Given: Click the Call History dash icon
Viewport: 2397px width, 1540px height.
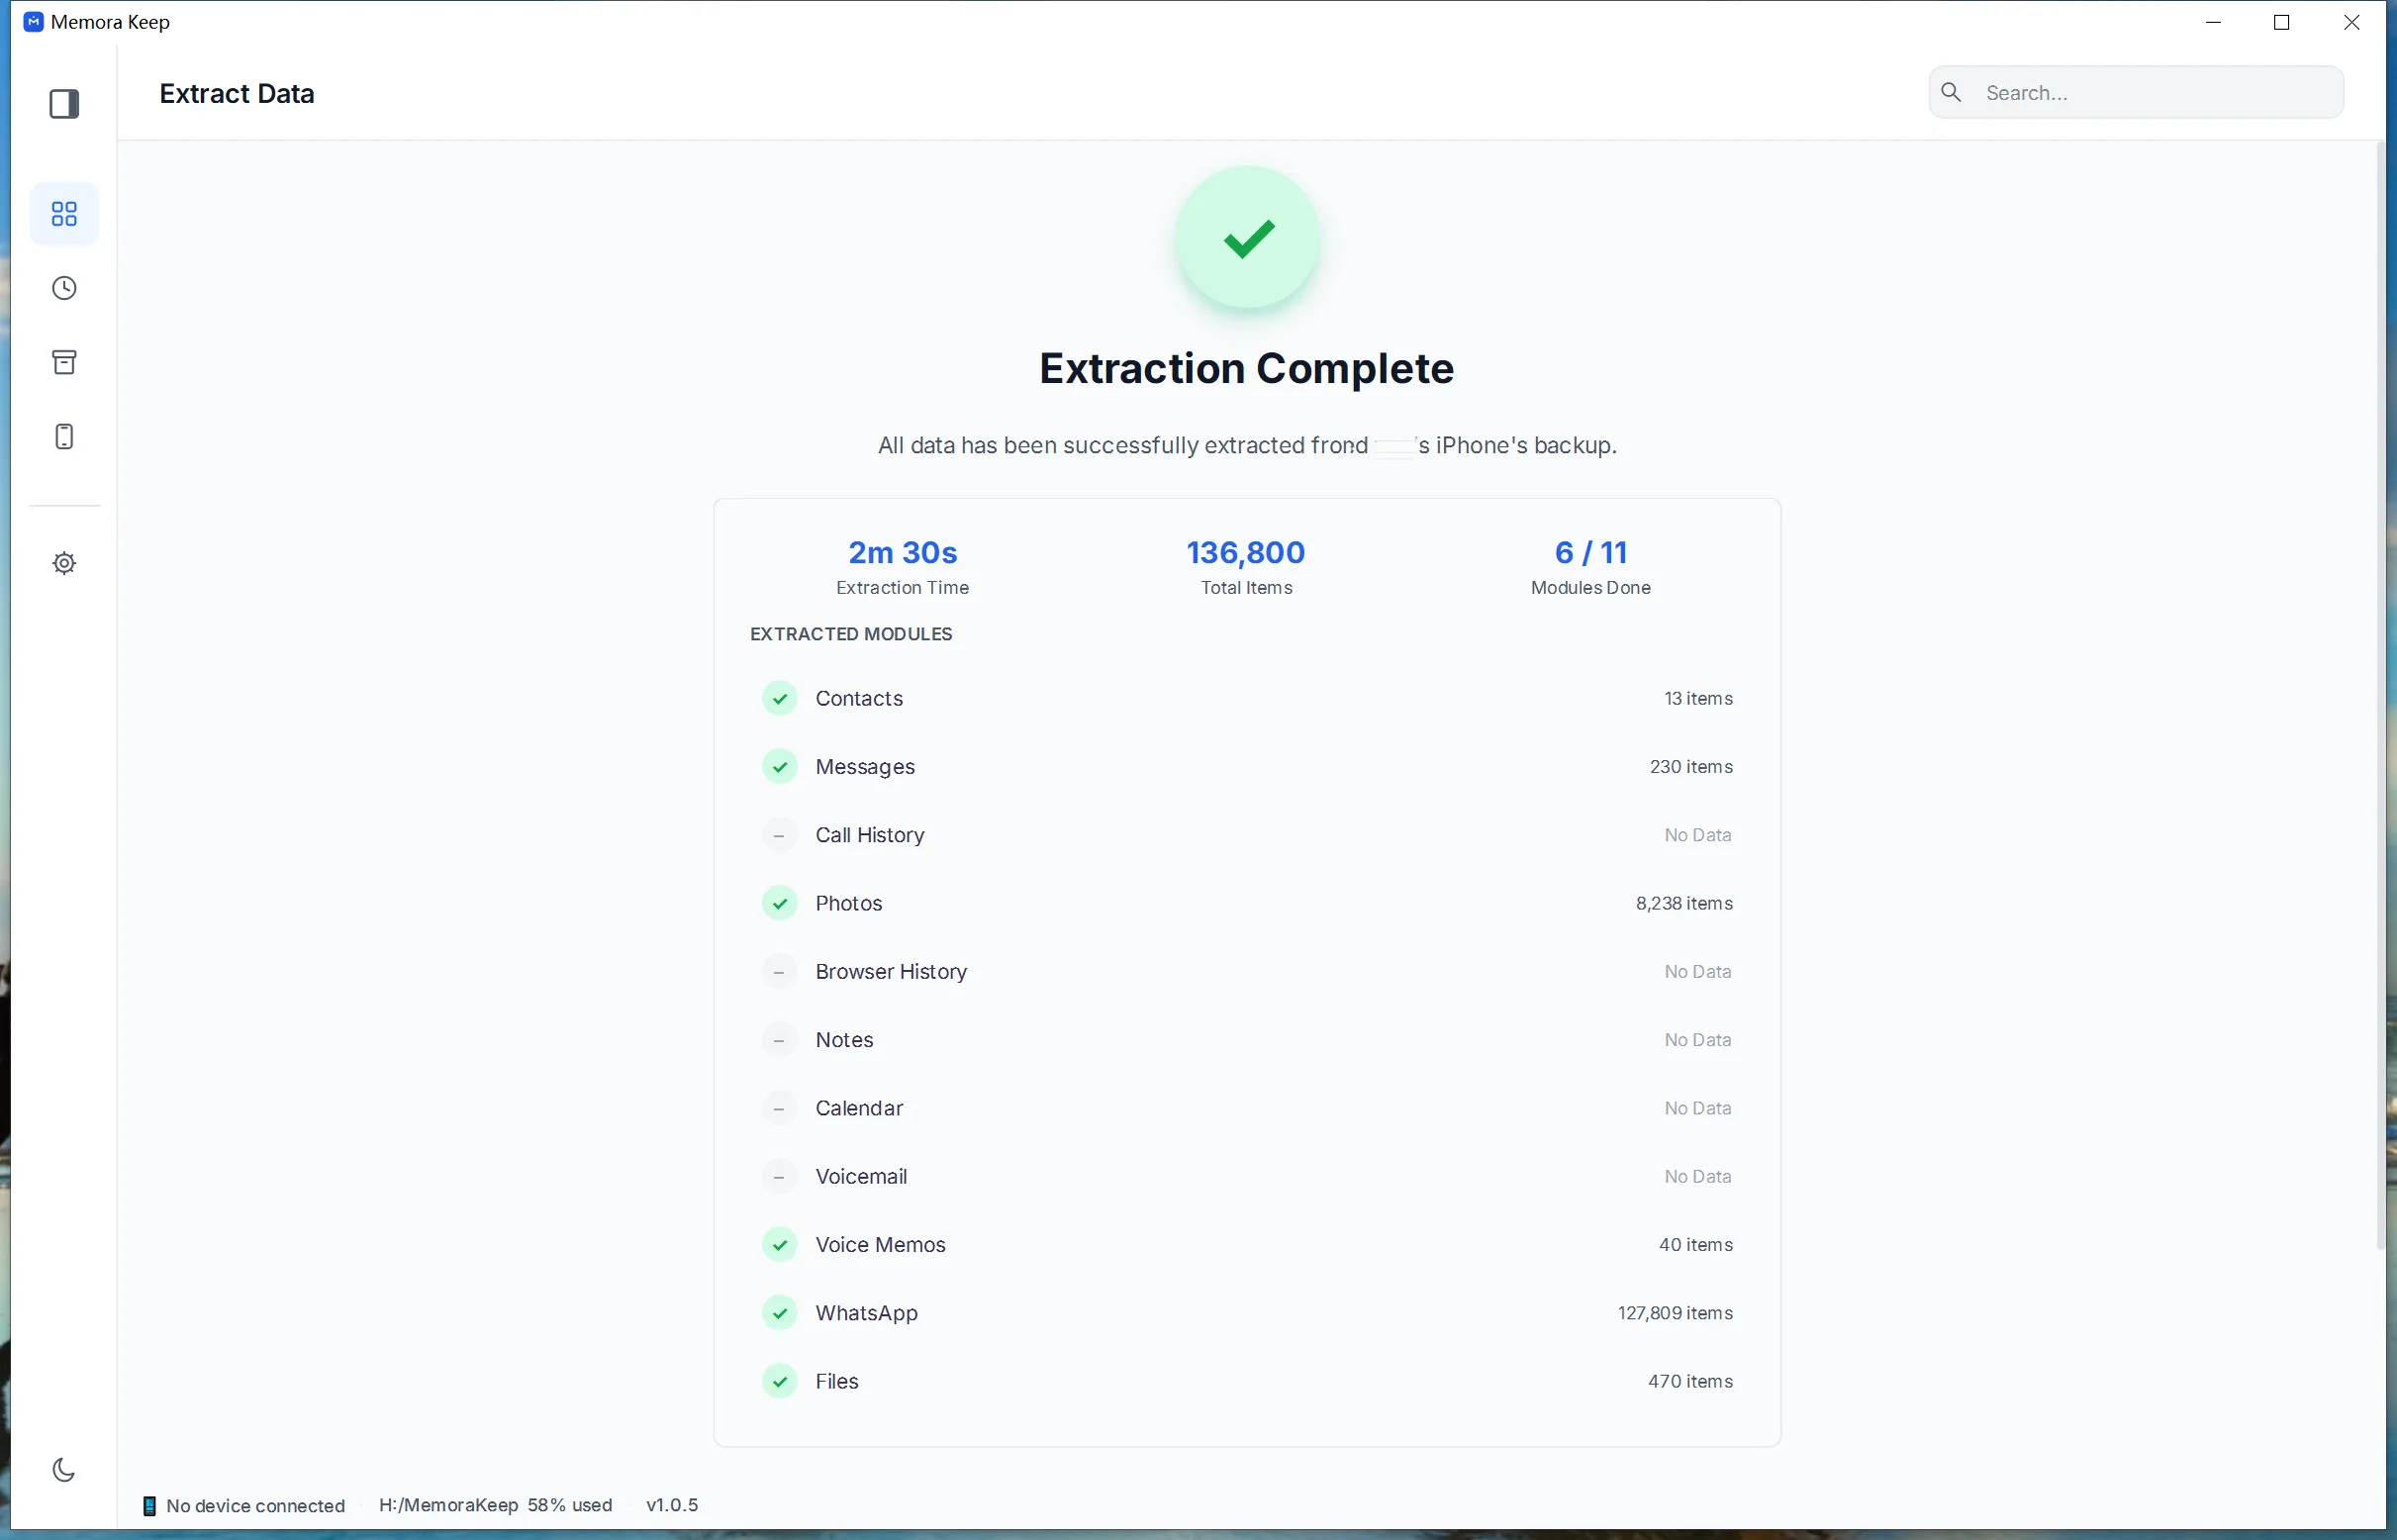Looking at the screenshot, I should click(x=780, y=835).
